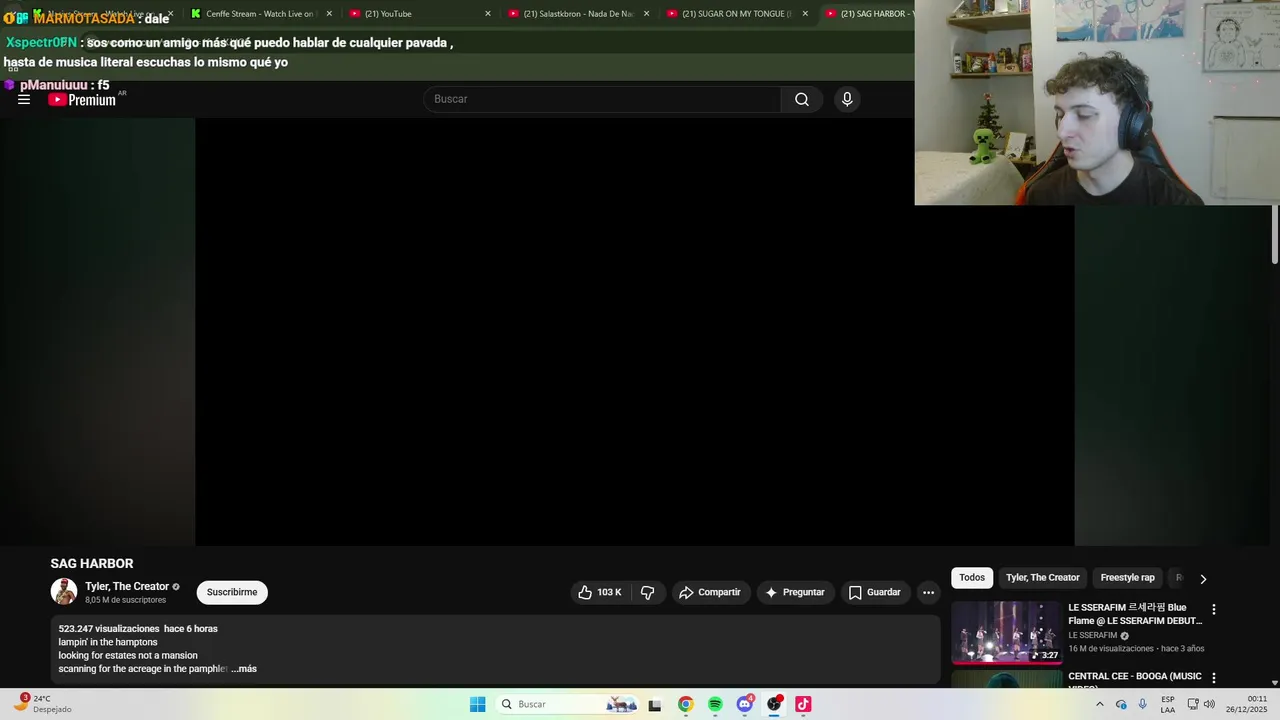Open the Salastkbron - Nada De Nada tab
This screenshot has height=720, width=1280.
point(578,14)
